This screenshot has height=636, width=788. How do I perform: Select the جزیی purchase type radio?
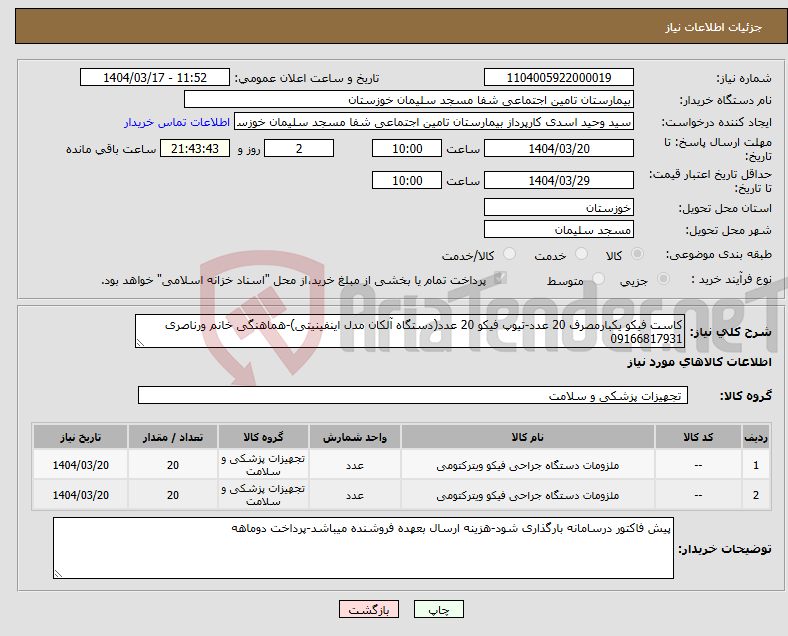[663, 279]
